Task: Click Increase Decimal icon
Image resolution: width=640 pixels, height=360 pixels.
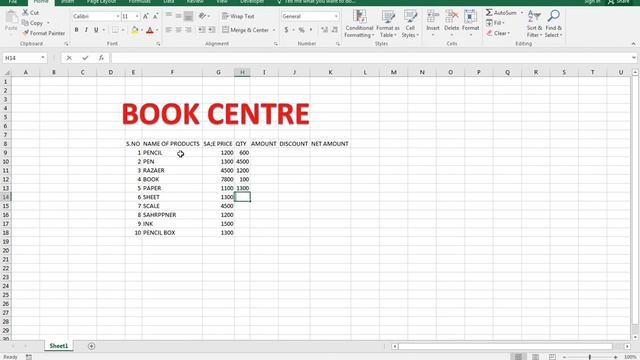Action: pos(324,30)
